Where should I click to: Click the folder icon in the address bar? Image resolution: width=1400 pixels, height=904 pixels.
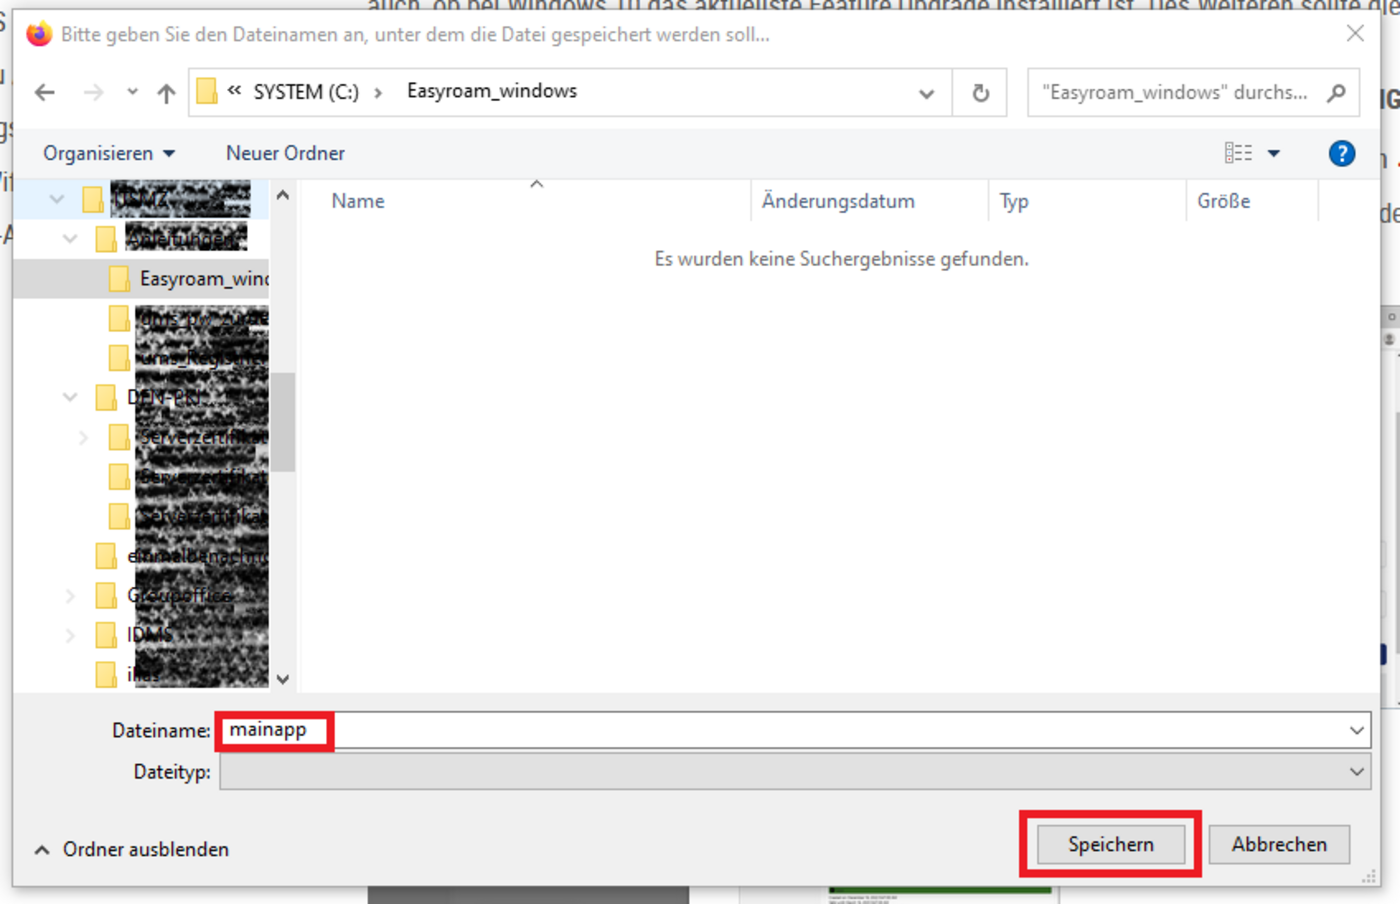[207, 92]
